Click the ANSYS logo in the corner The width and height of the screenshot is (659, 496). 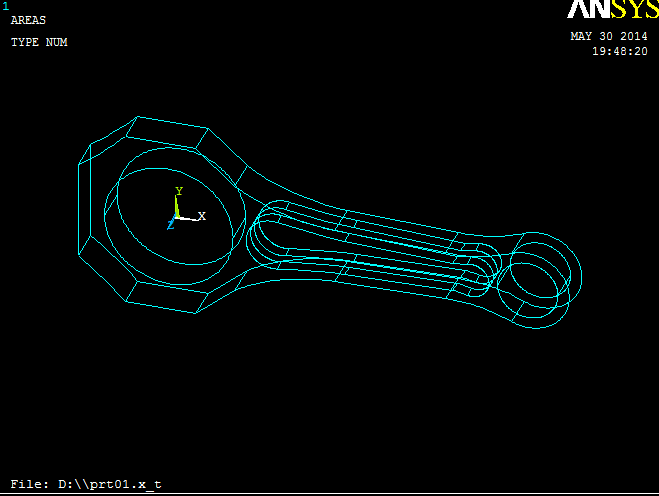613,9
